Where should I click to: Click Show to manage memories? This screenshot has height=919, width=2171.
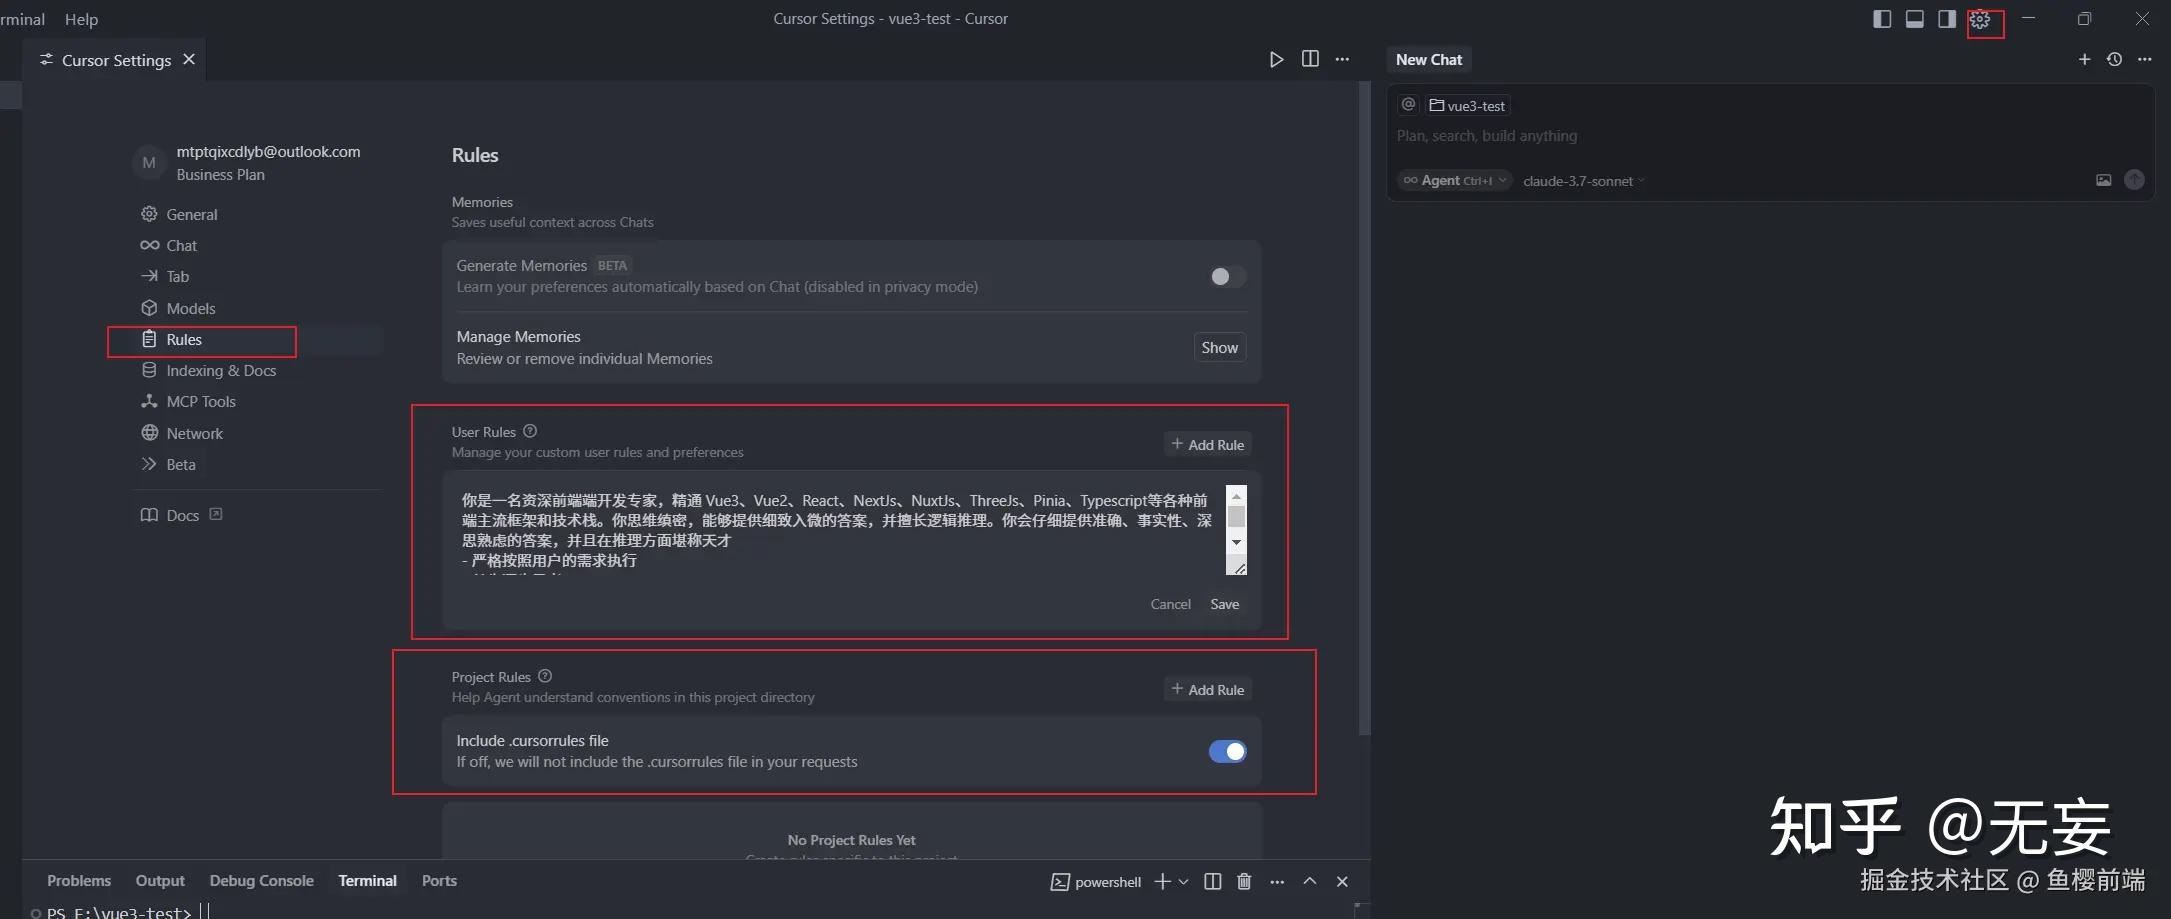tap(1219, 347)
